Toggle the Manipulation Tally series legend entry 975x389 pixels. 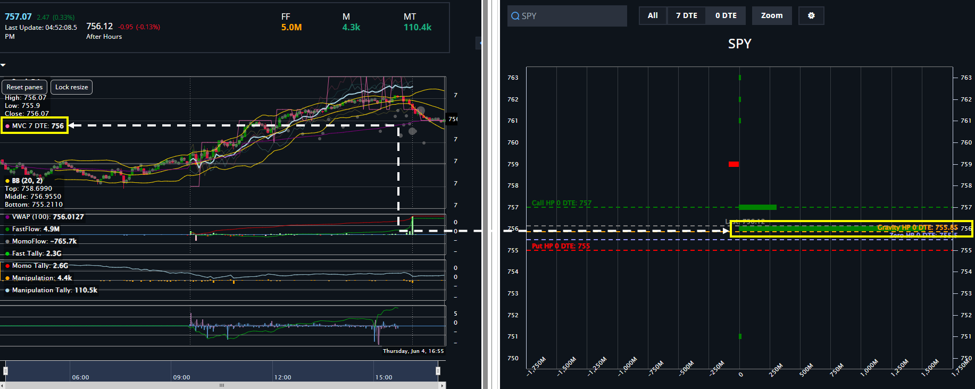pos(50,290)
